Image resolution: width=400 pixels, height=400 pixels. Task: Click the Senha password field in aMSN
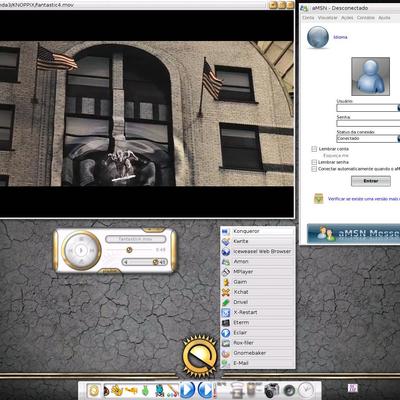(368, 123)
